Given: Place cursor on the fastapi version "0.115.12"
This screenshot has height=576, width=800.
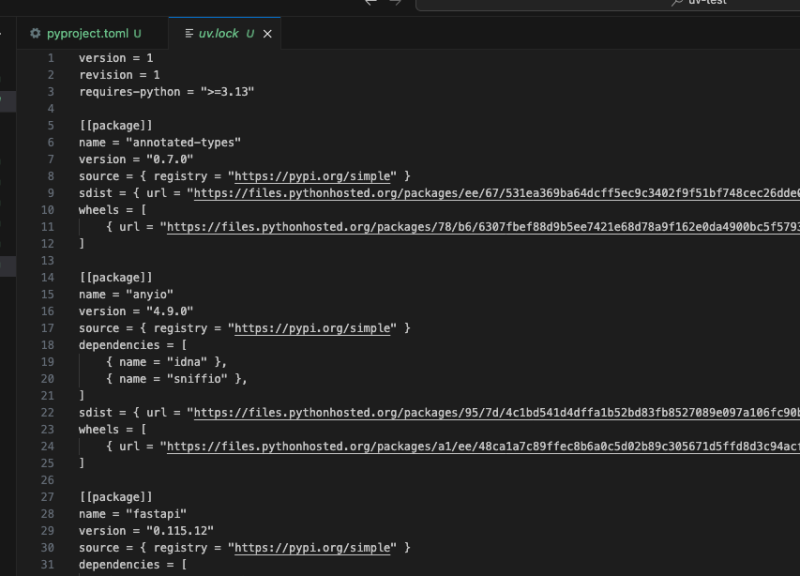Looking at the screenshot, I should click(x=178, y=531).
